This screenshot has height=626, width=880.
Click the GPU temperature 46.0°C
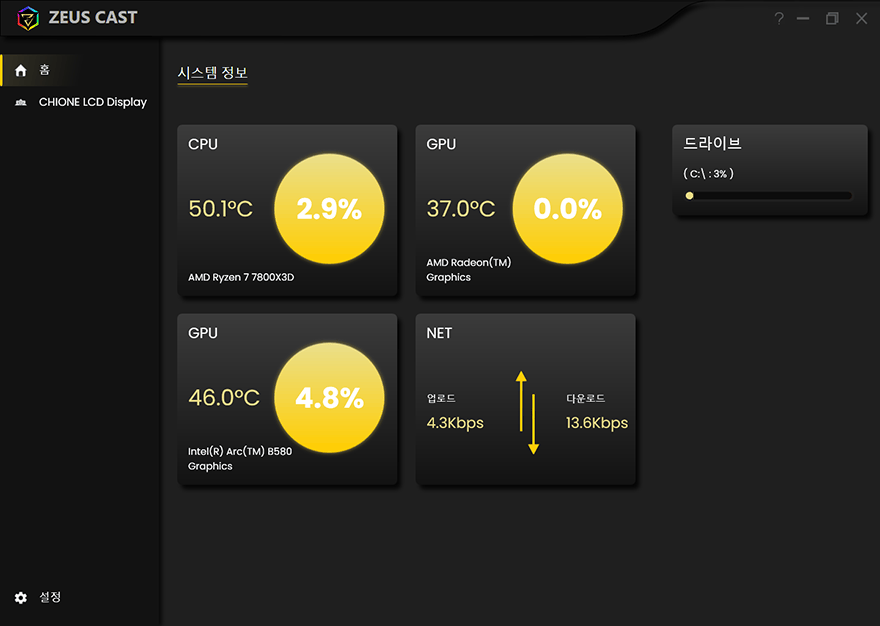(224, 397)
